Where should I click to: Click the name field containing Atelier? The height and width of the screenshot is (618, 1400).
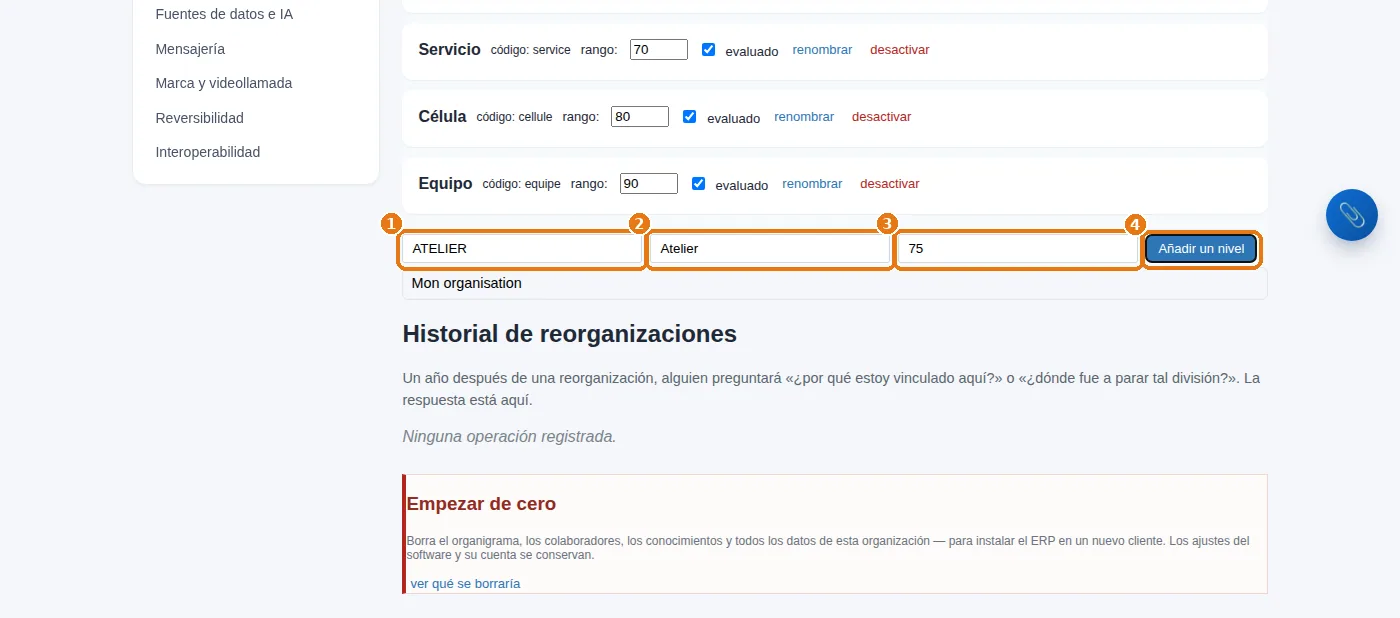coord(769,249)
